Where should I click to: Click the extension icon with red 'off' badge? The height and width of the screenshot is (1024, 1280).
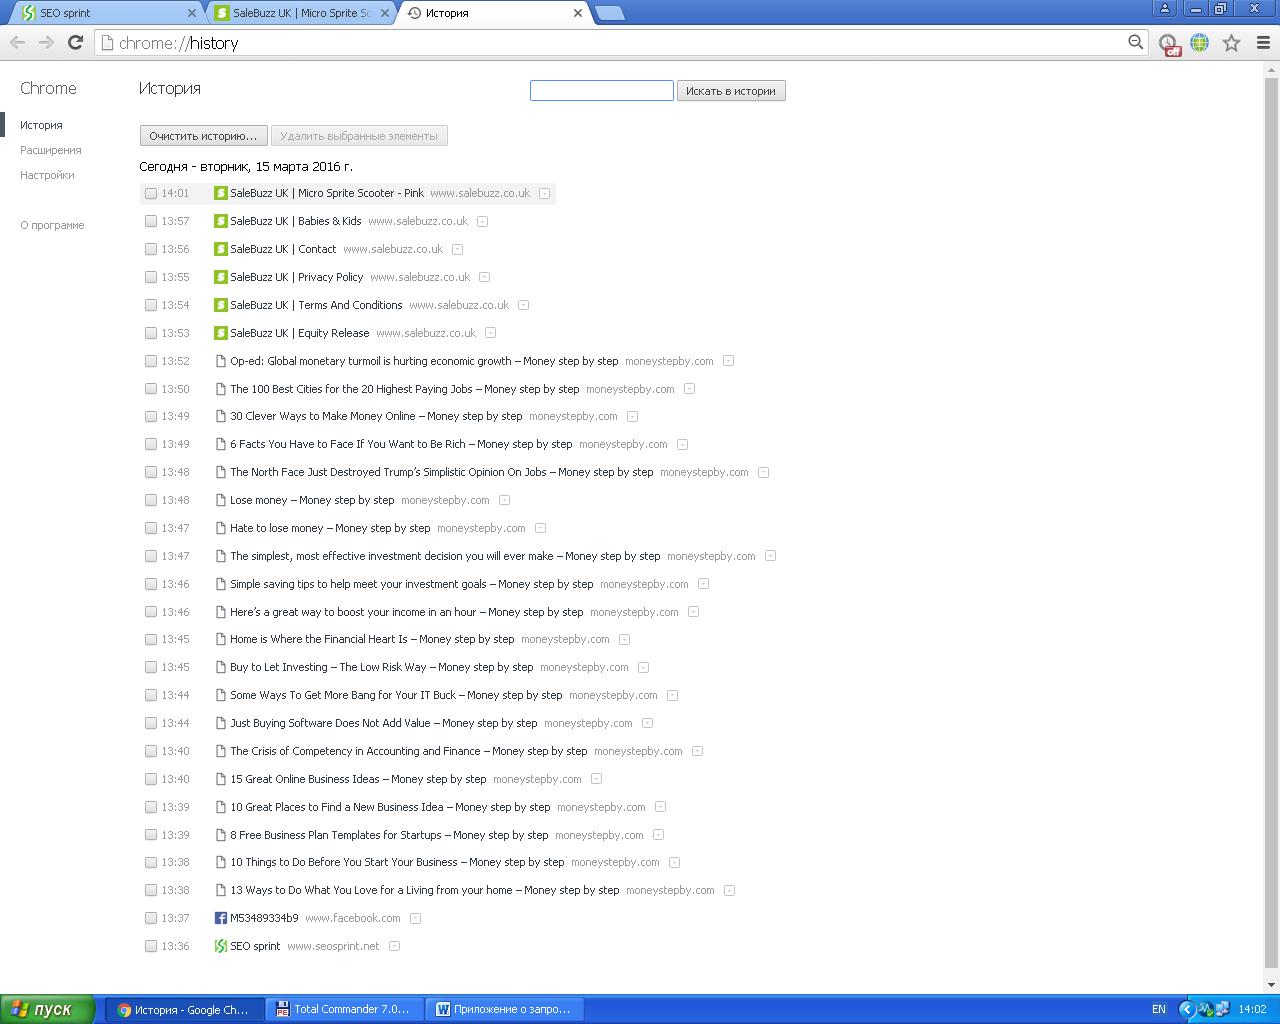click(1168, 44)
